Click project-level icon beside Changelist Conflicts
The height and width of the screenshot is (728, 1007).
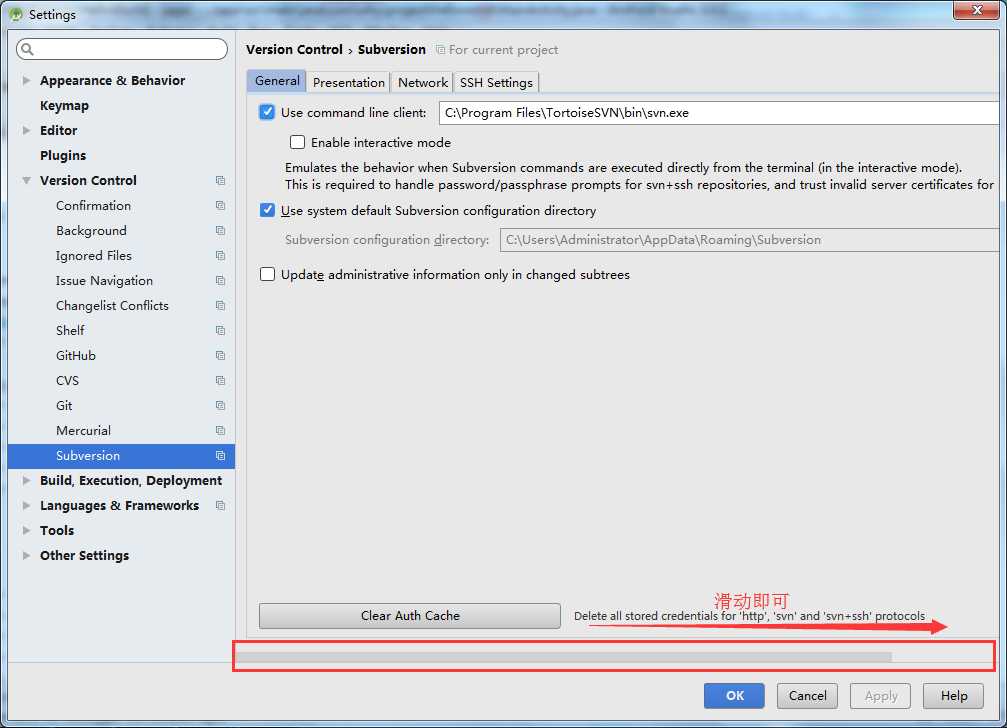point(220,306)
